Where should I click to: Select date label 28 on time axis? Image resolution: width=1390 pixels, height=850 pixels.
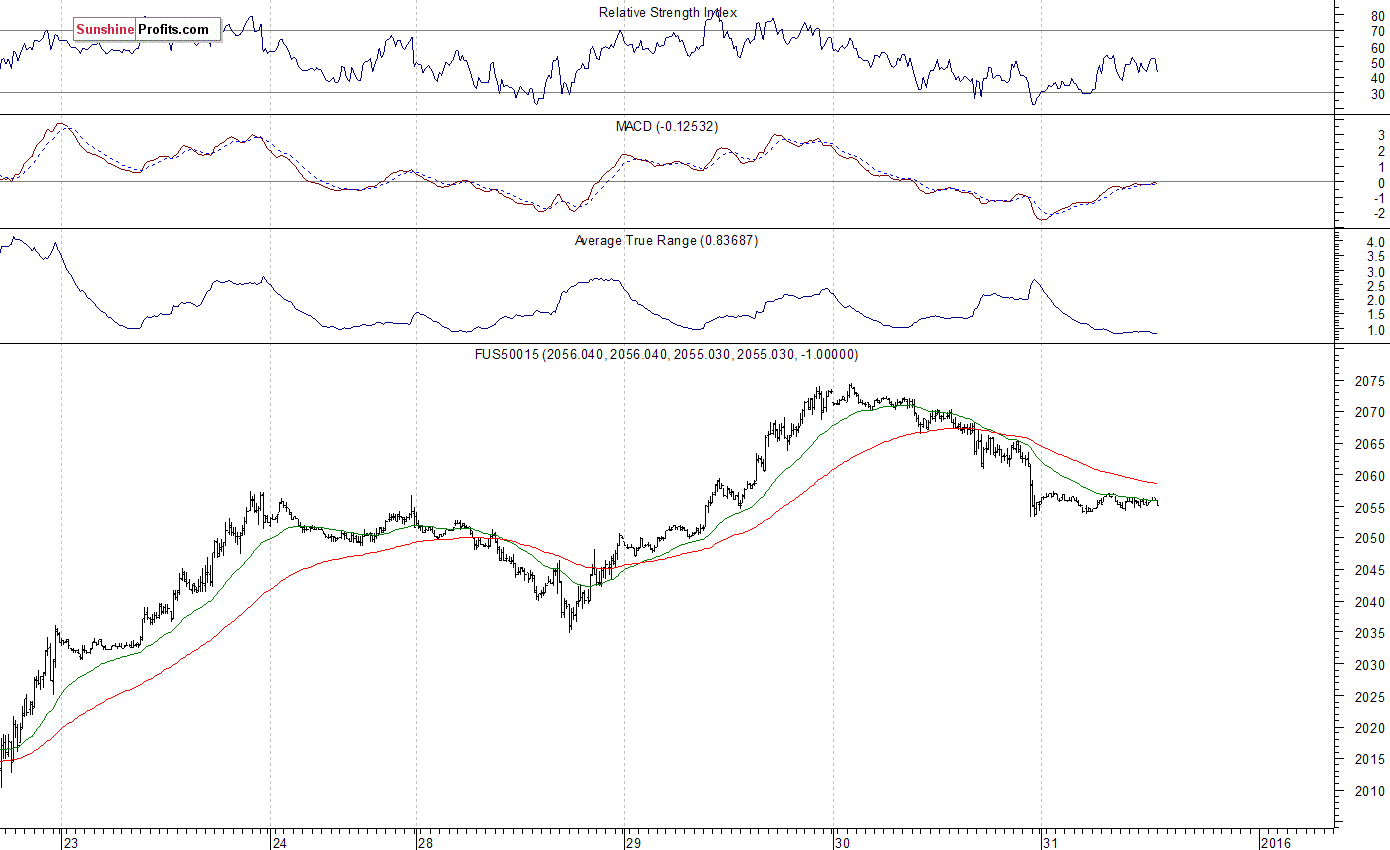point(426,843)
